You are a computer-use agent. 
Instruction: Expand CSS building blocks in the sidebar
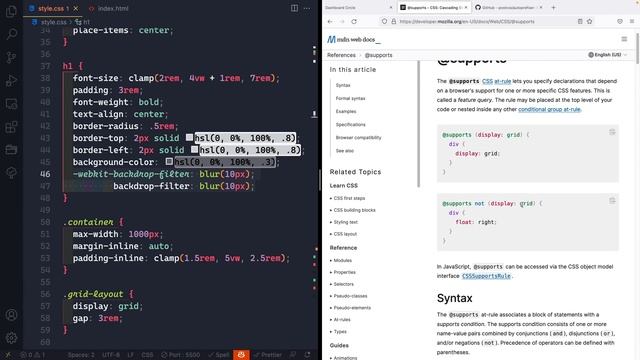pyautogui.click(x=353, y=210)
